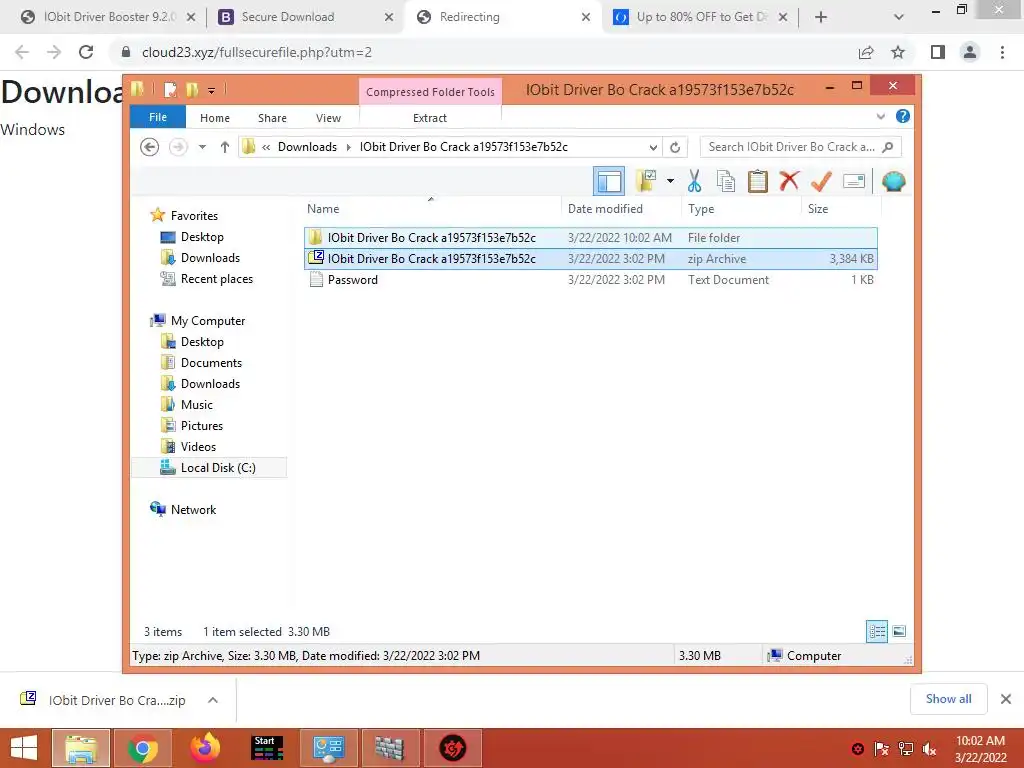The height and width of the screenshot is (768, 1024).
Task: Click Show all downloads button
Action: (948, 699)
